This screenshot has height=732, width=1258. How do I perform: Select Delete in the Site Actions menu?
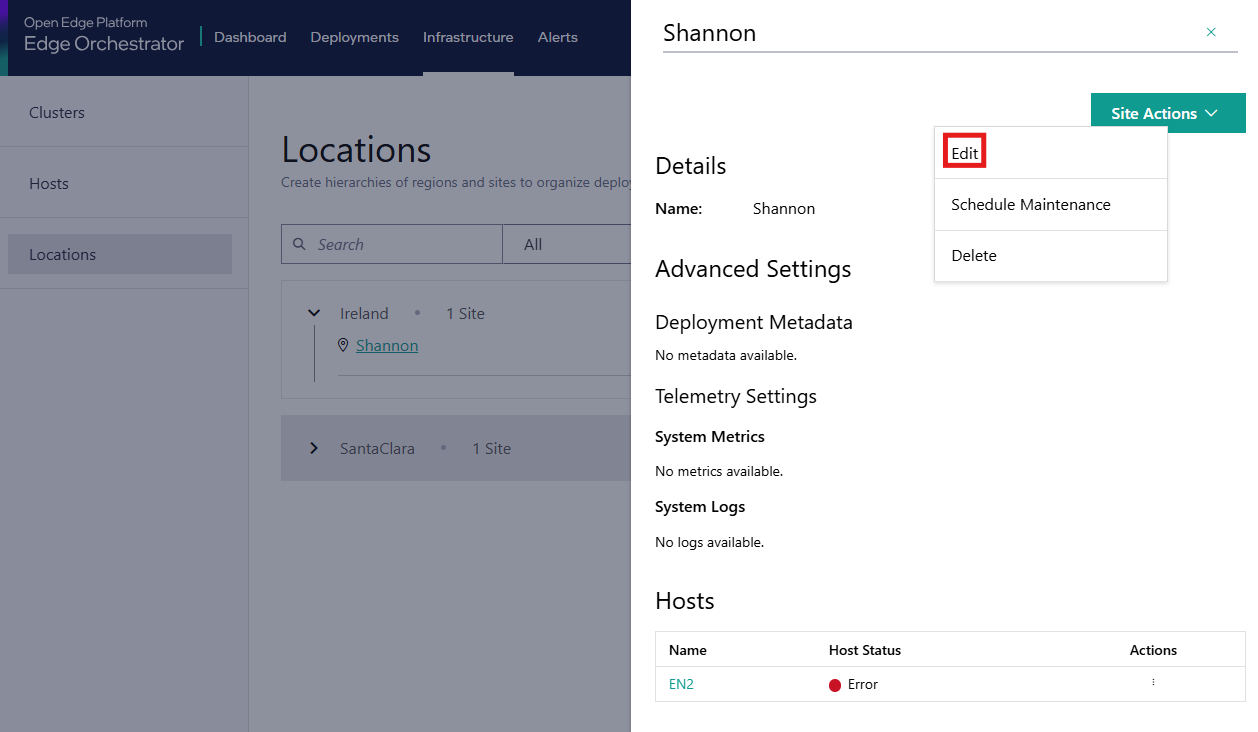pos(973,255)
